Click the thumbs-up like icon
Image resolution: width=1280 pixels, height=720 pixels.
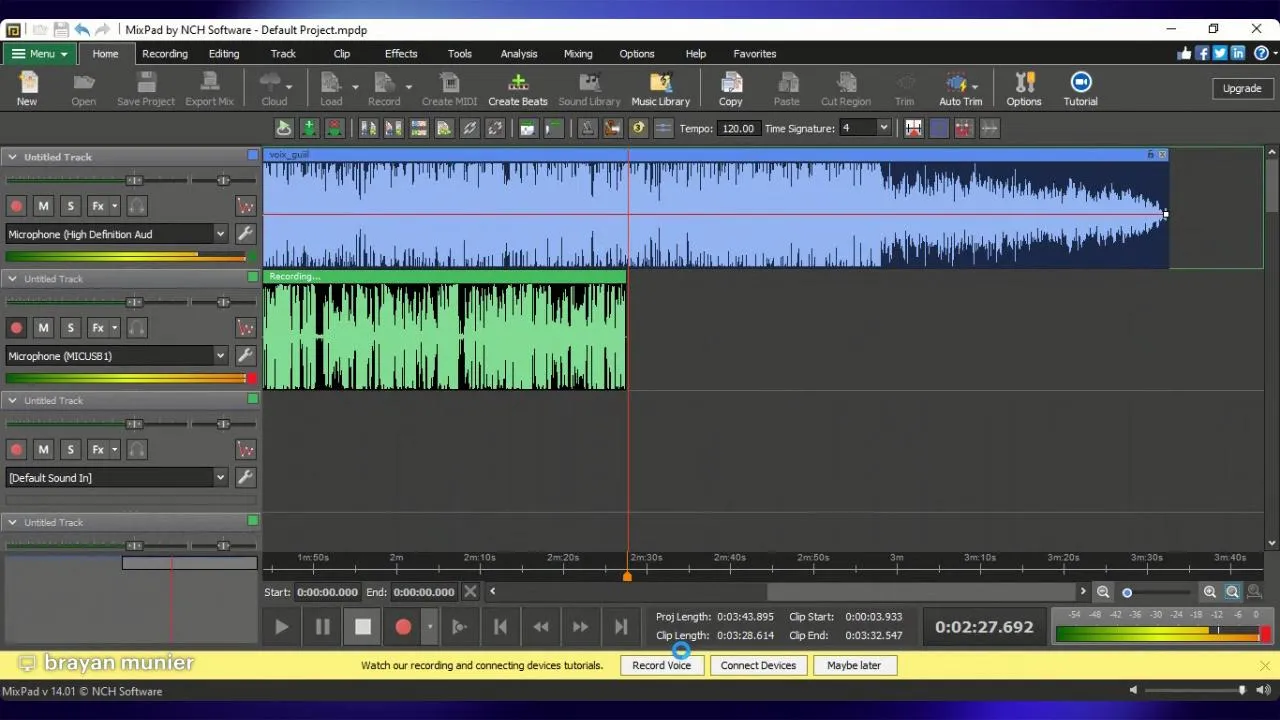1185,53
